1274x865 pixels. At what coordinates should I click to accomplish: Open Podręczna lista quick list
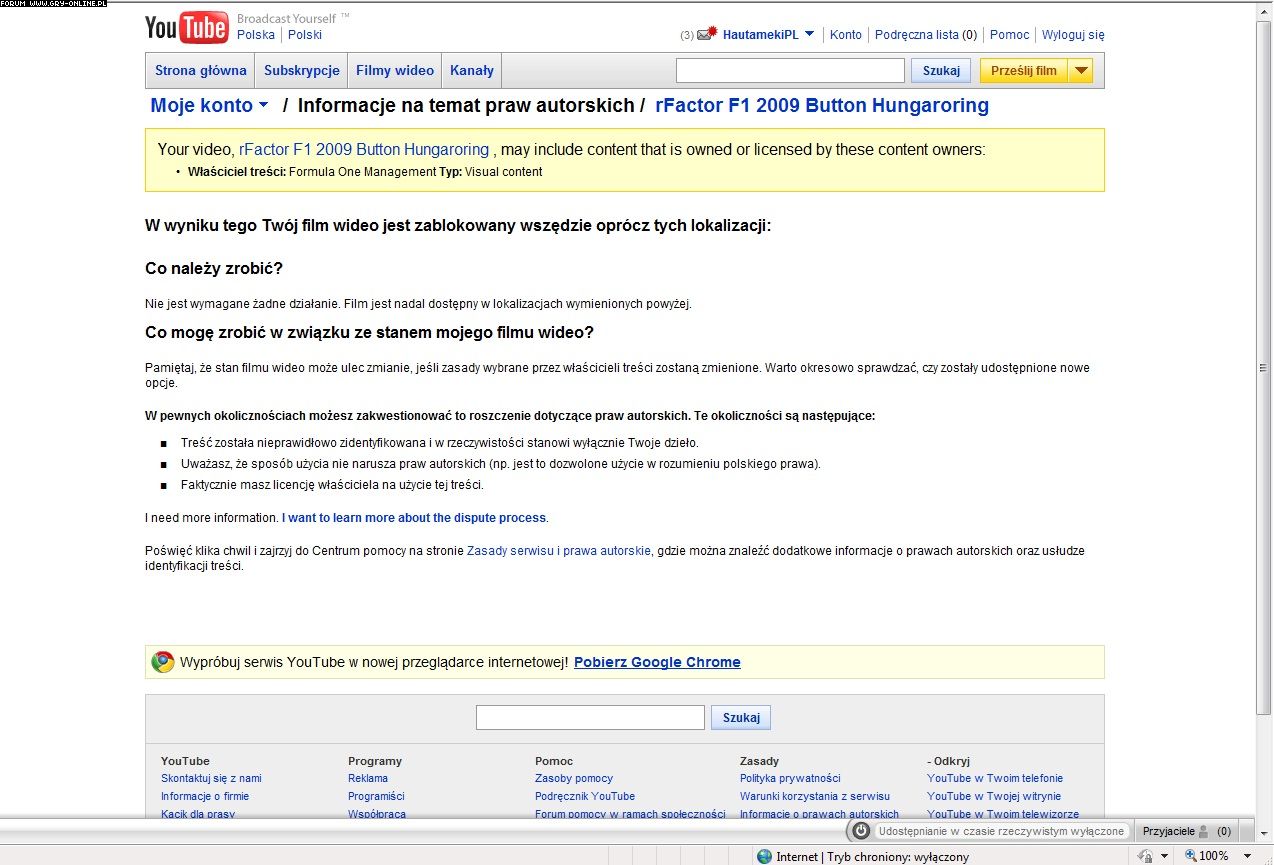[926, 35]
